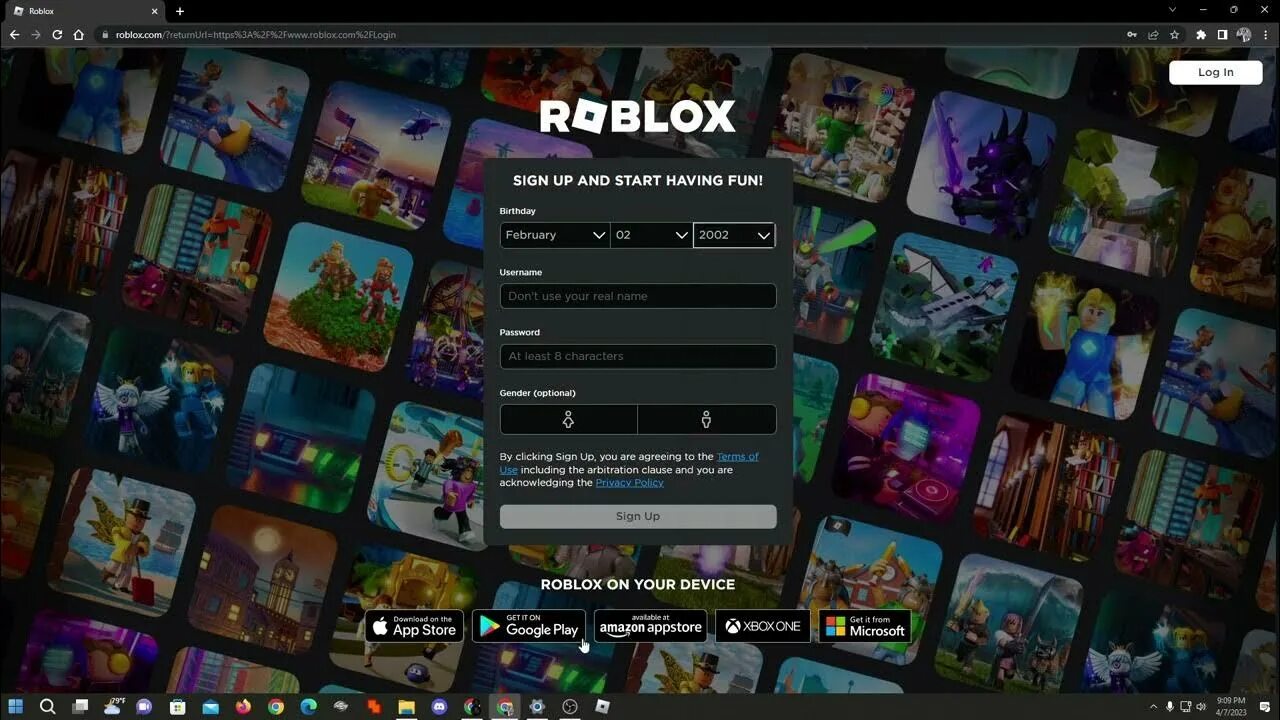This screenshot has width=1280, height=720.
Task: Open the taskbar clock and date
Action: click(x=1232, y=707)
